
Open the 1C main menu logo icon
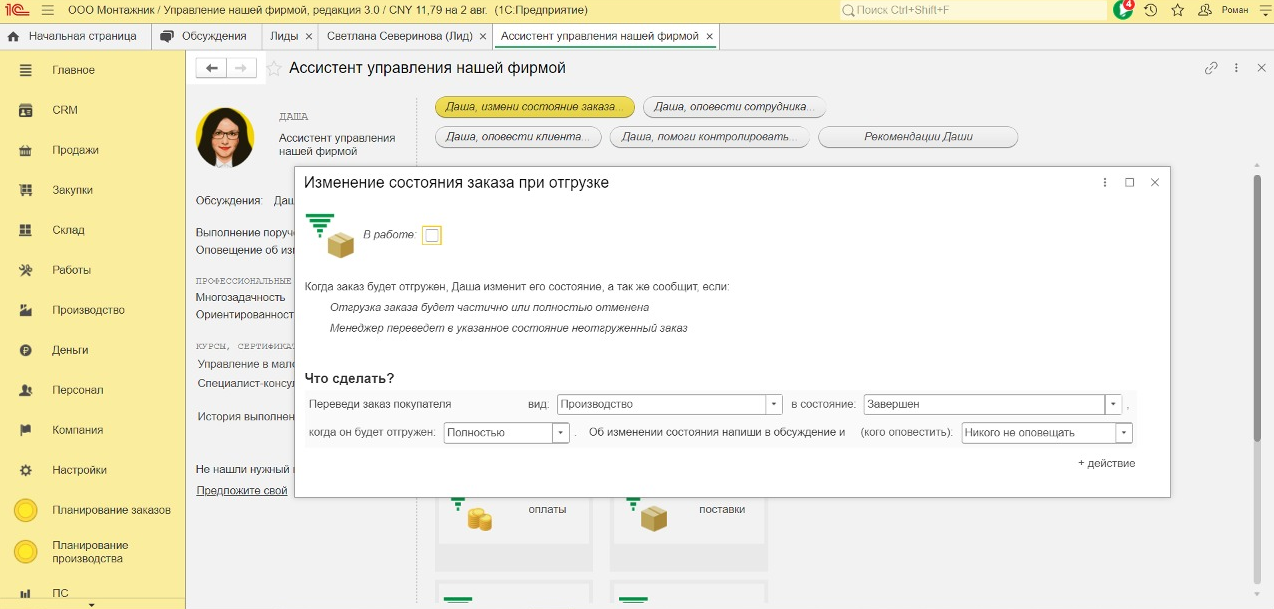click(x=18, y=10)
